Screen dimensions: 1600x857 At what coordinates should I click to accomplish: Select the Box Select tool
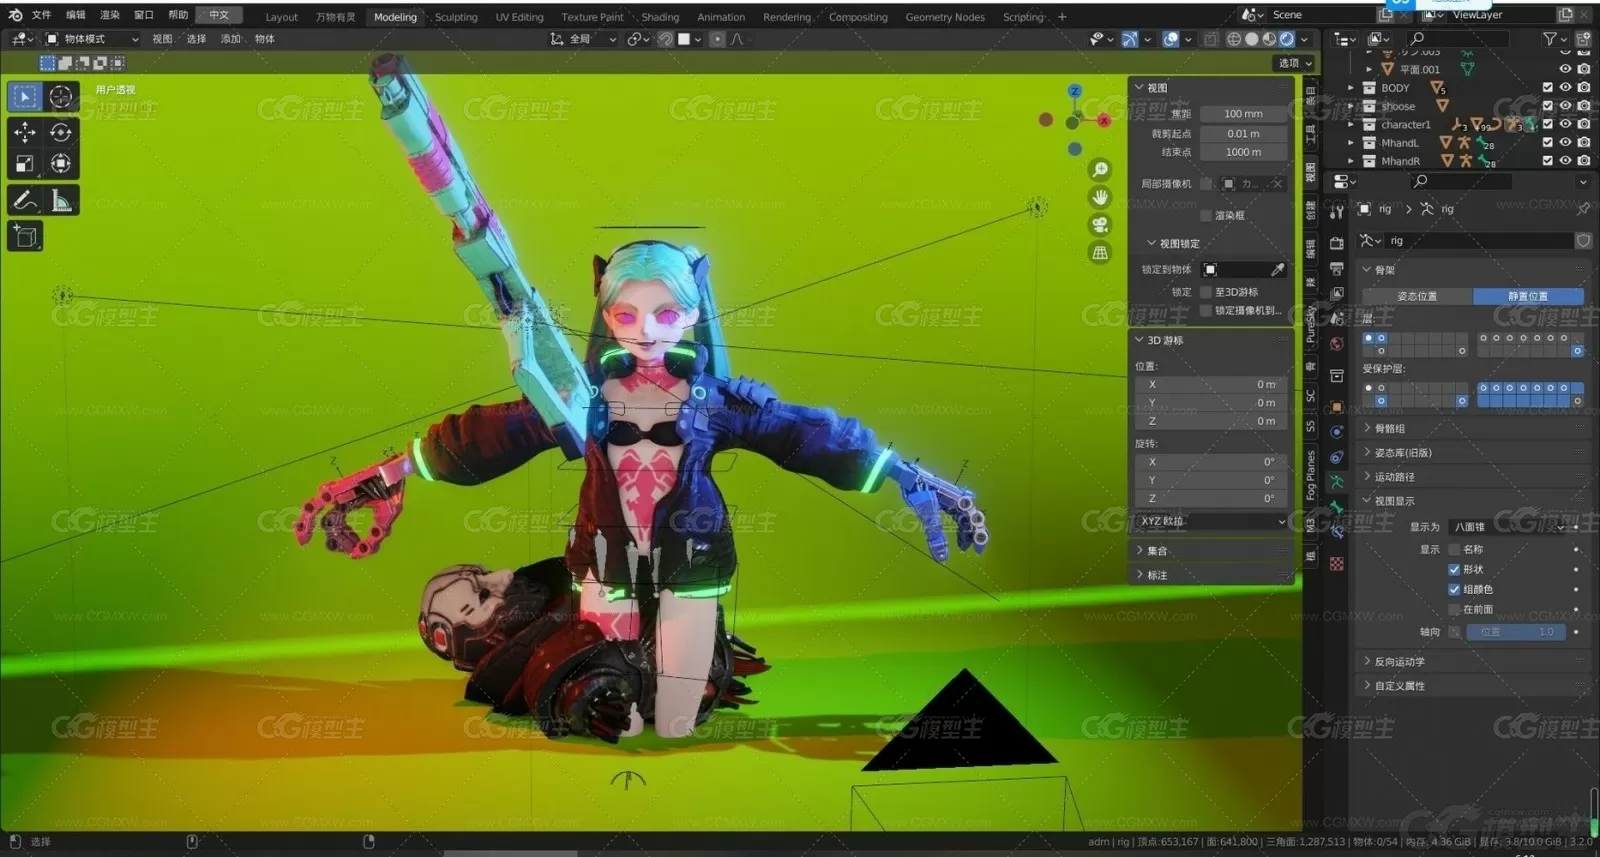point(25,96)
